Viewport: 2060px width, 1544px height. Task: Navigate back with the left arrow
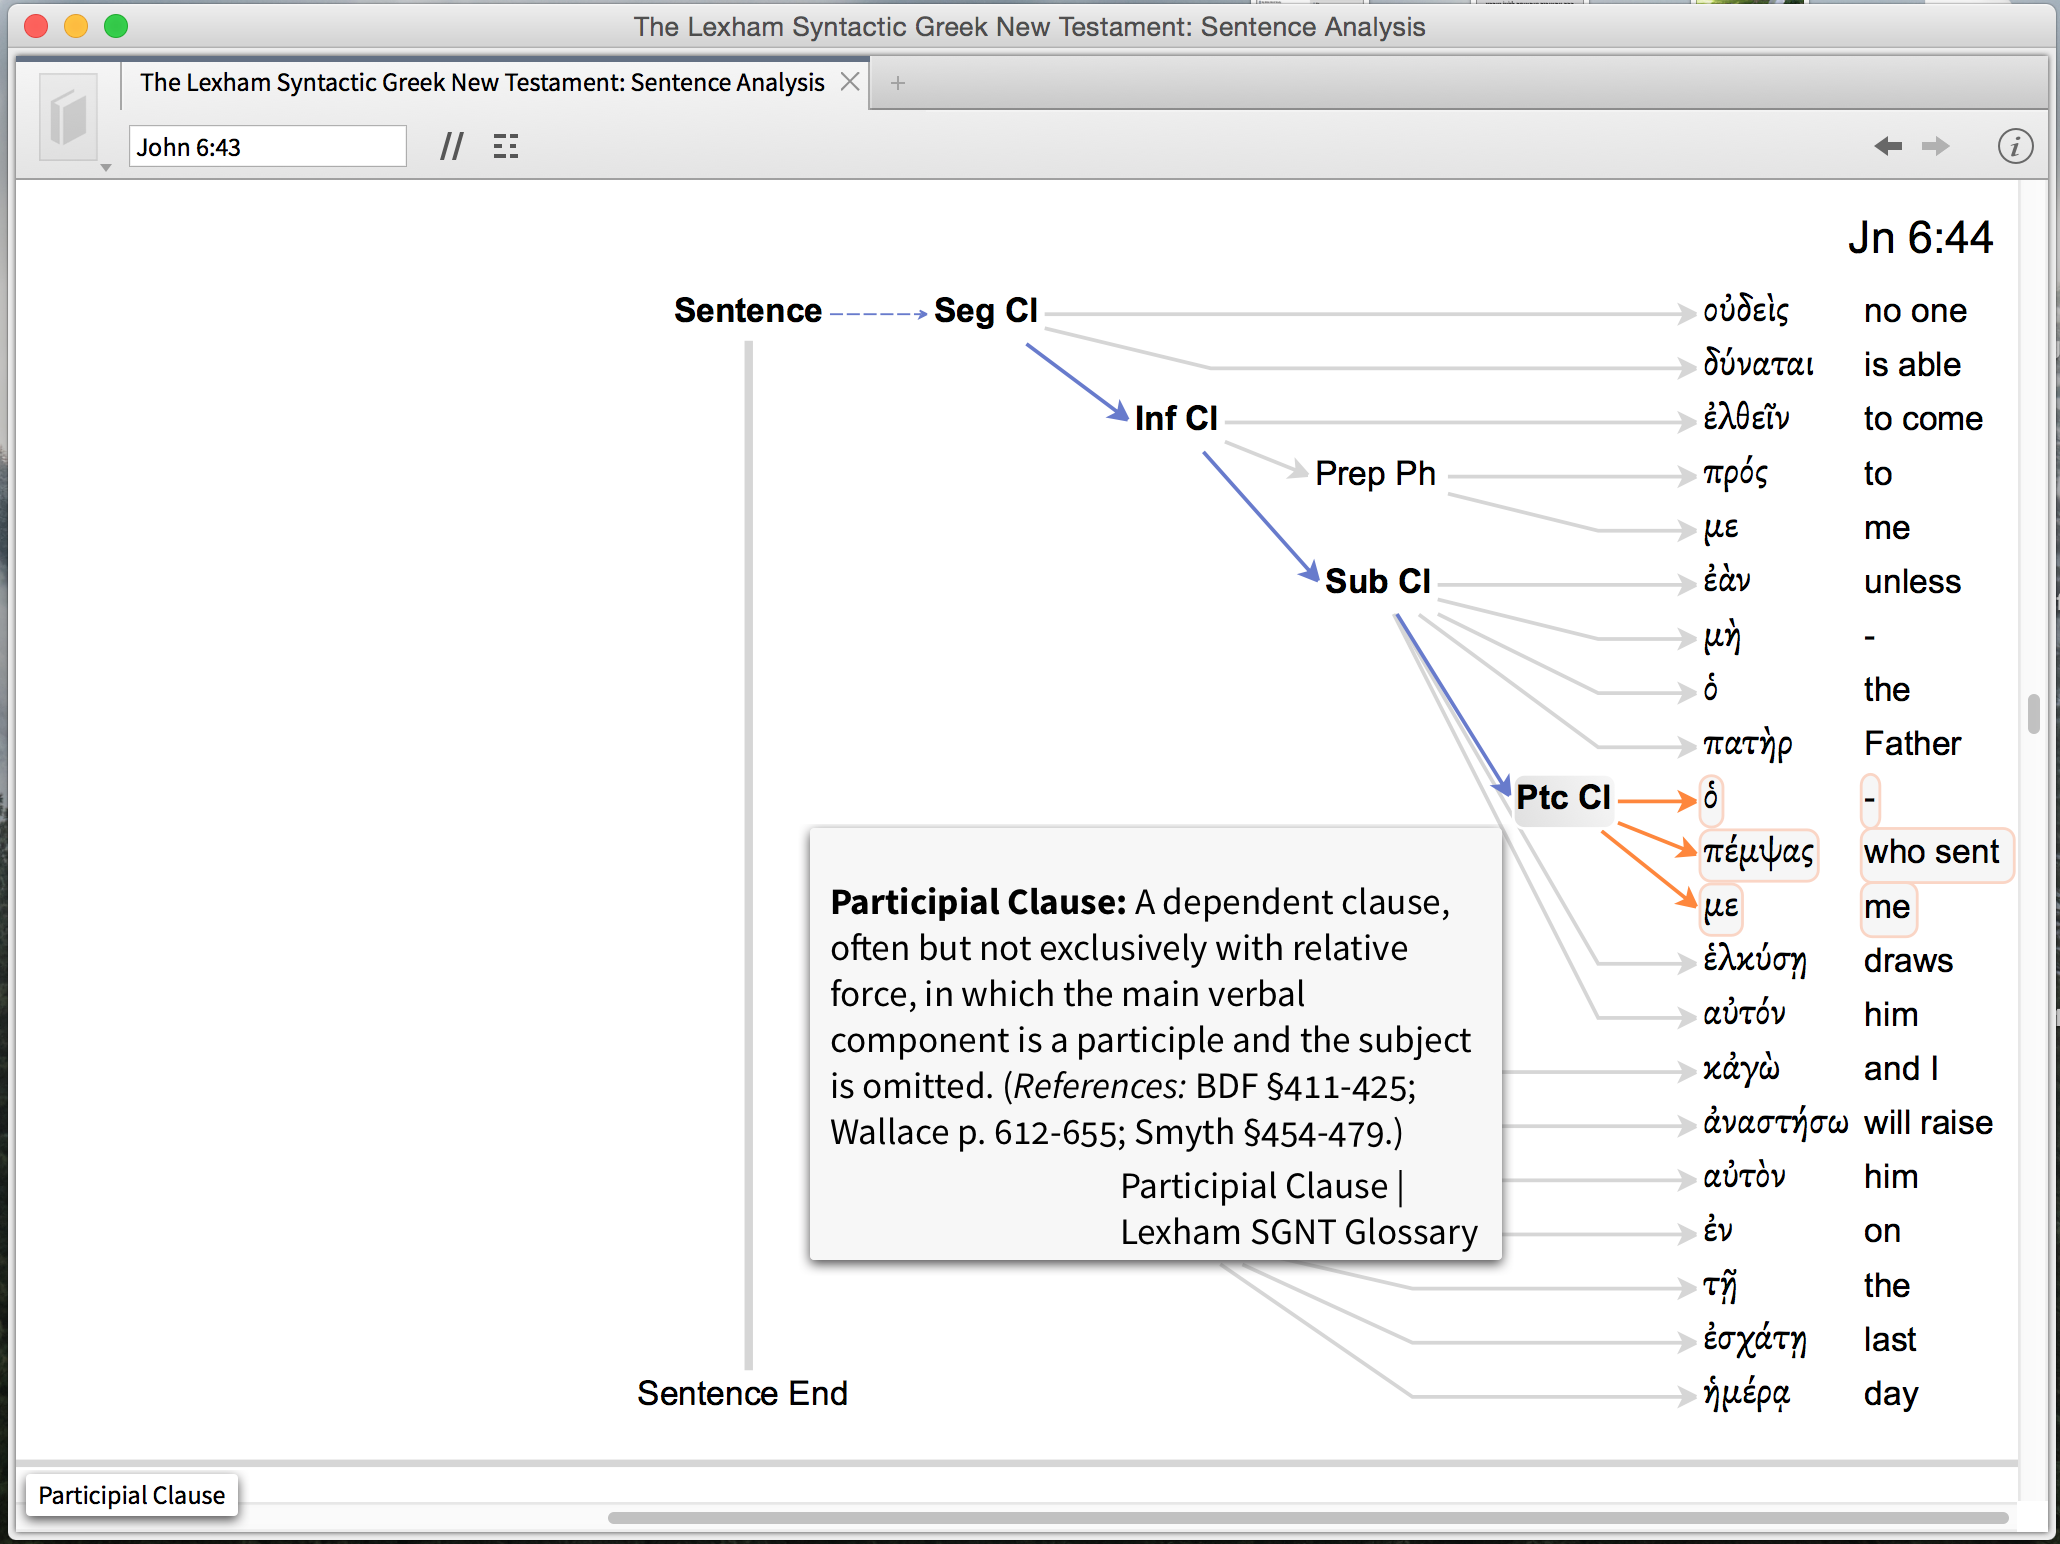click(x=1887, y=147)
